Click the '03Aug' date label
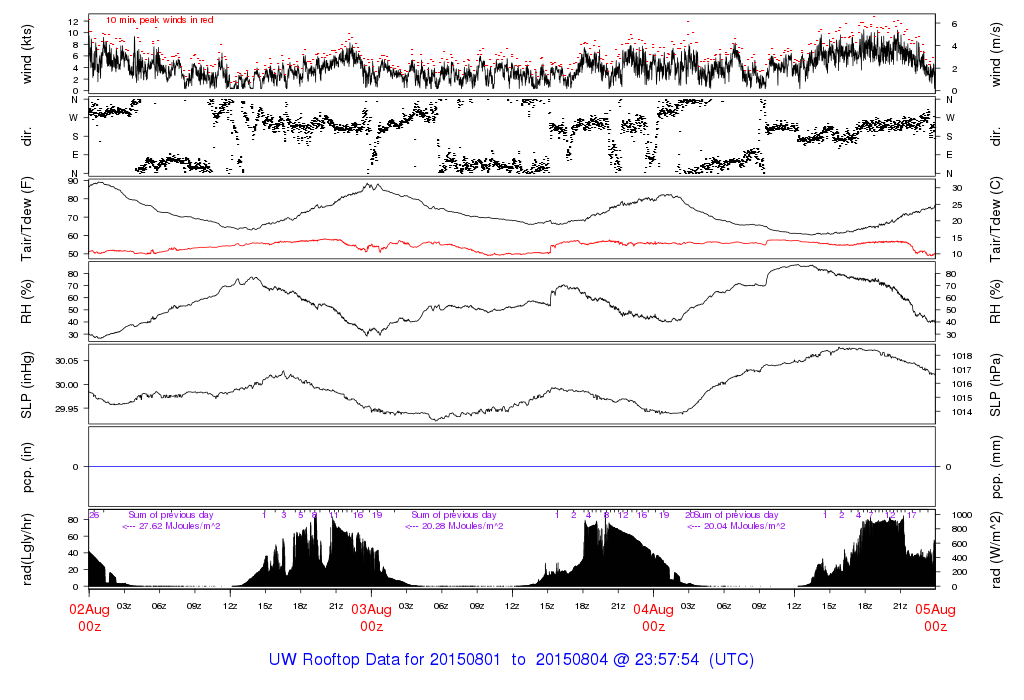This screenshot has height=700, width=1024. click(x=372, y=609)
